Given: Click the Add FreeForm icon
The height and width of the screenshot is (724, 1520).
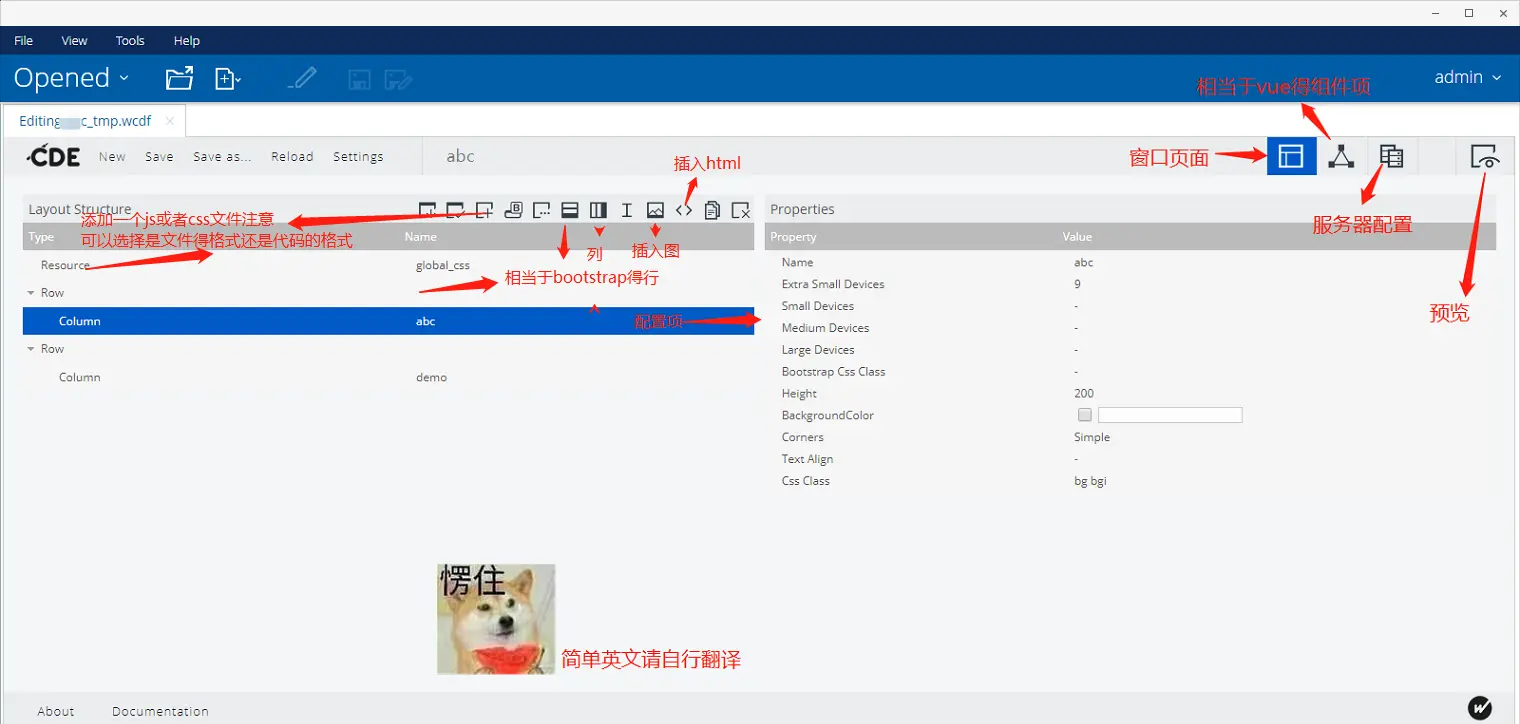Looking at the screenshot, I should click(542, 210).
